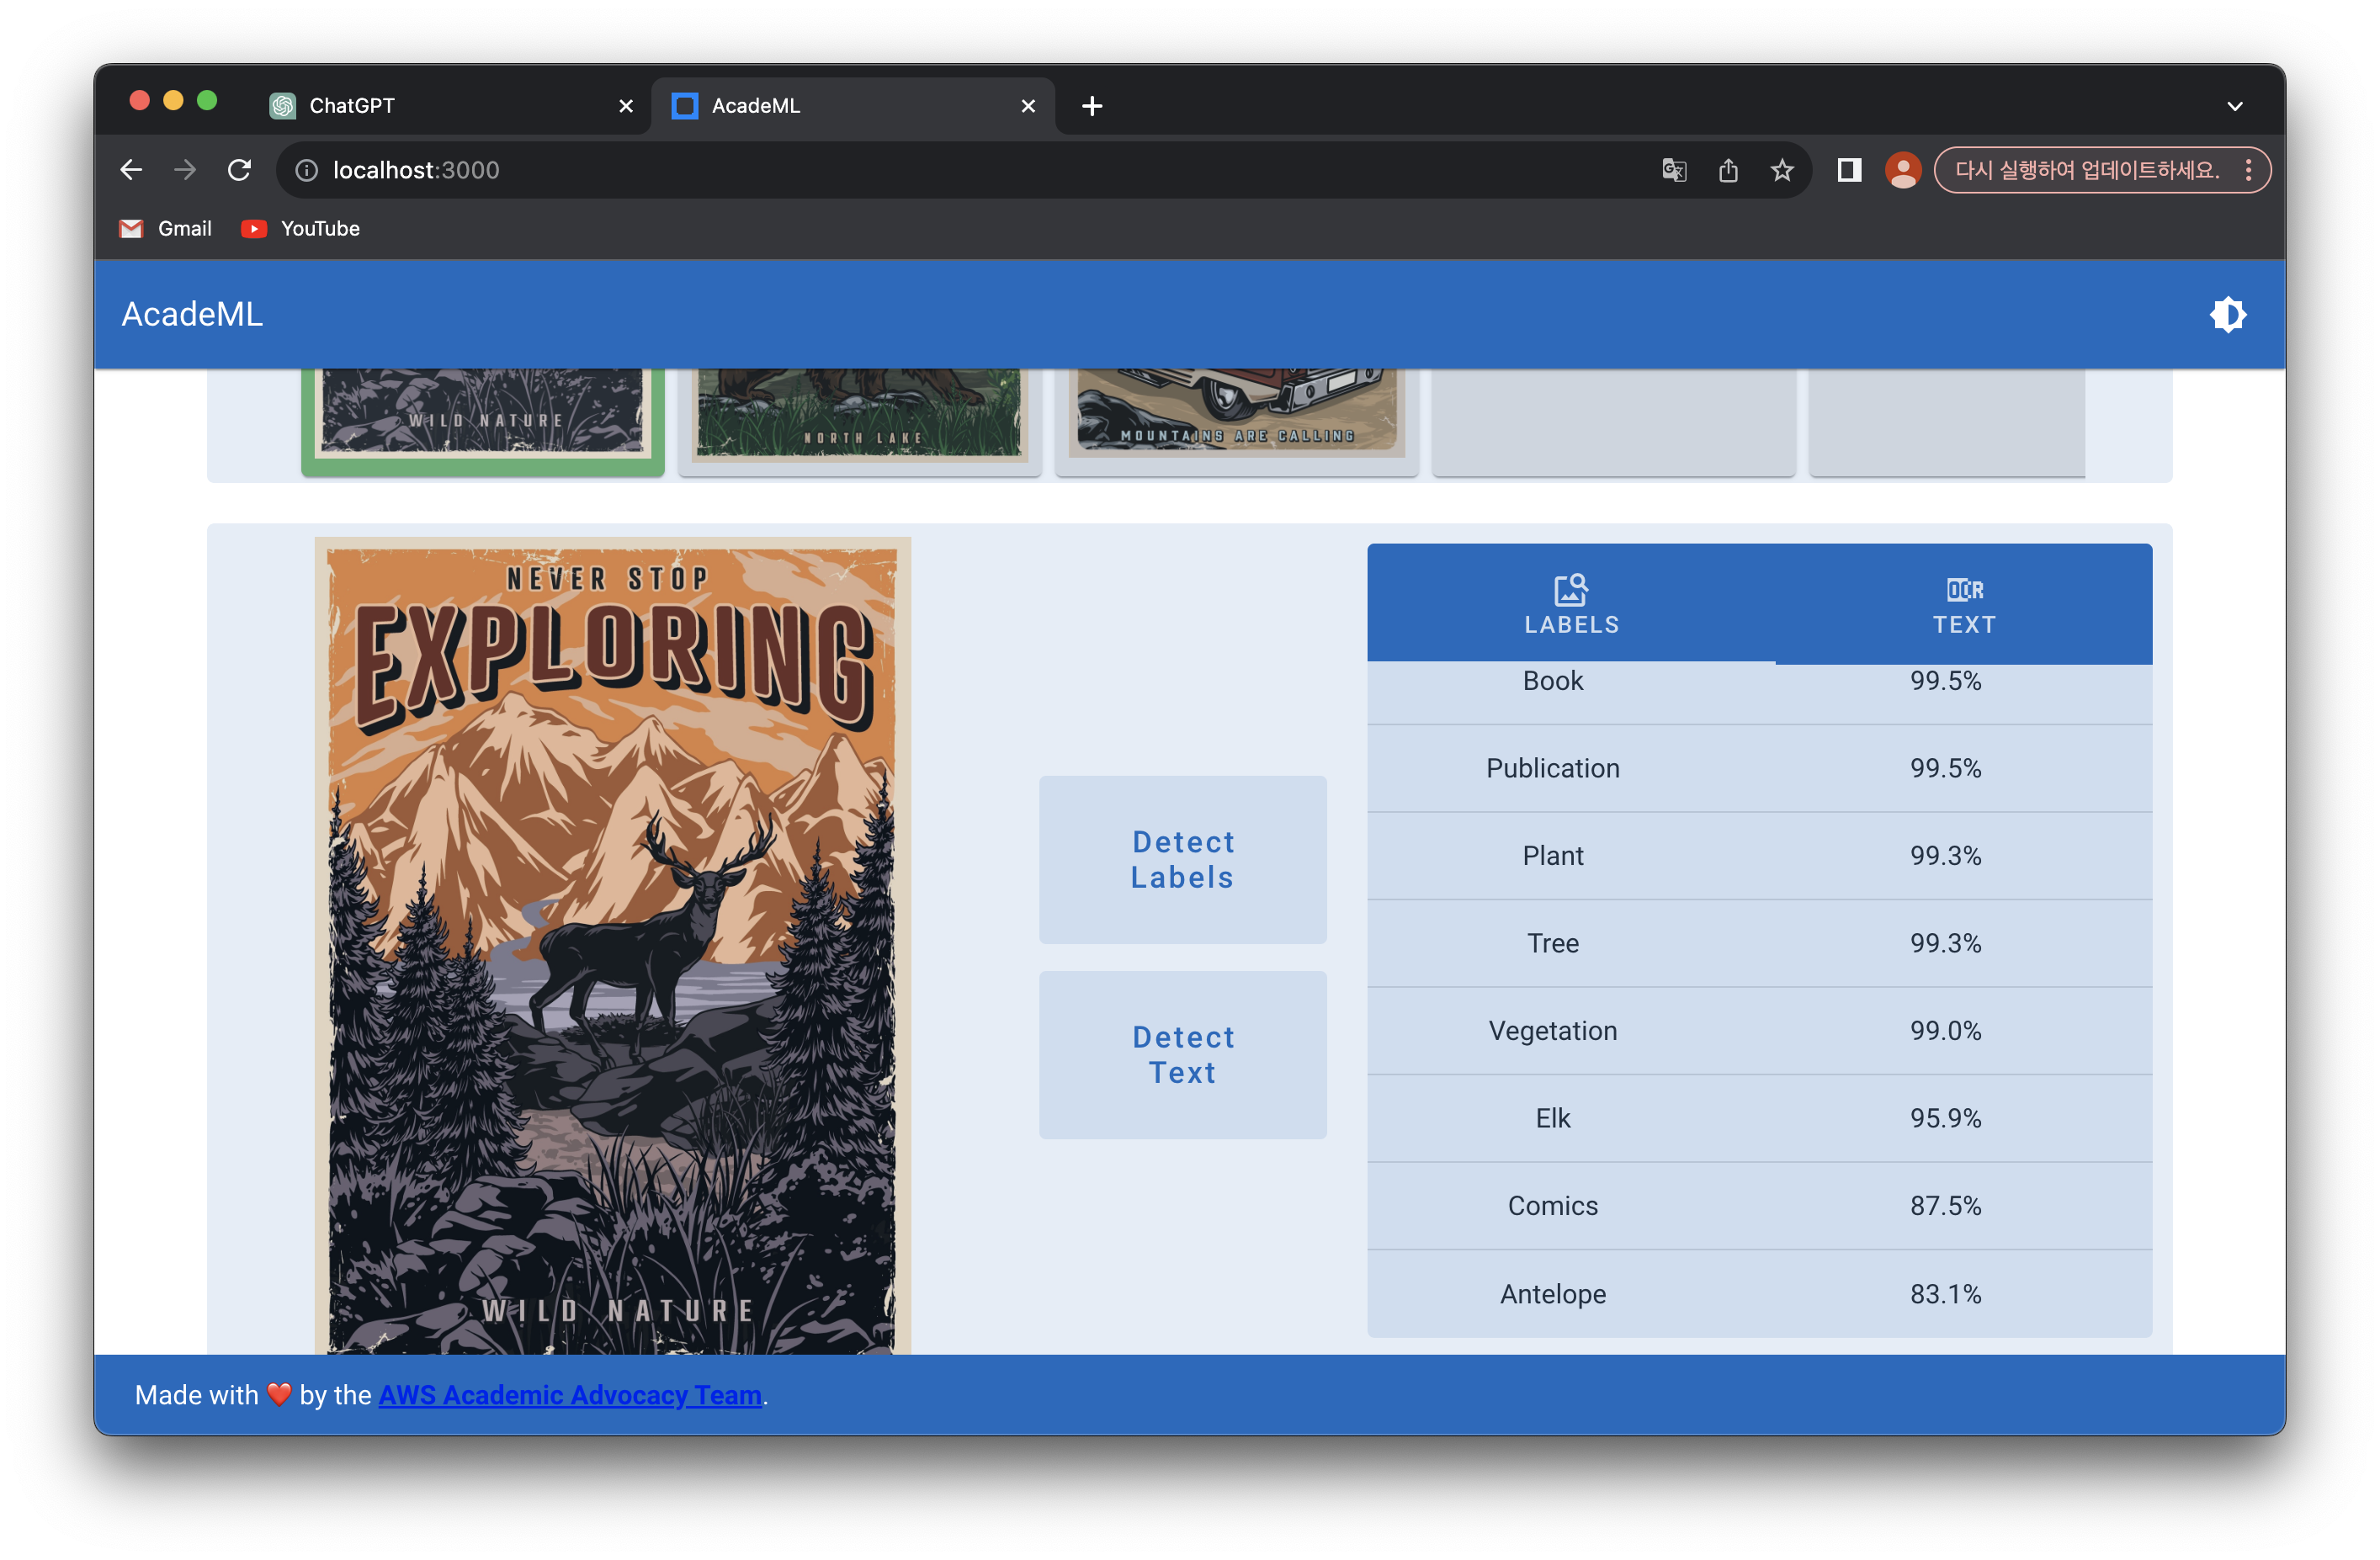Click the site information icon in address bar

(306, 170)
